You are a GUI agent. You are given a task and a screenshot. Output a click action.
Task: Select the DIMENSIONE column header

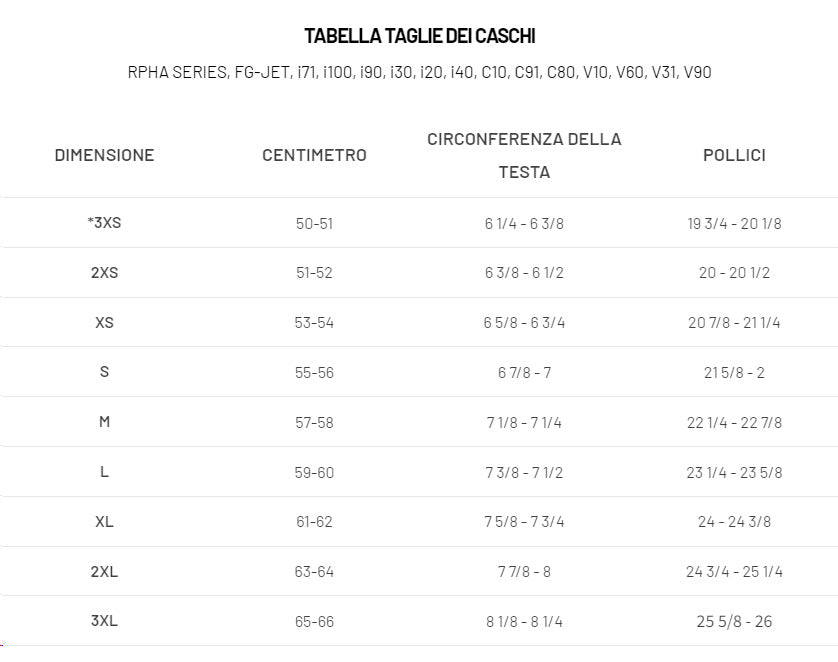click(x=104, y=155)
